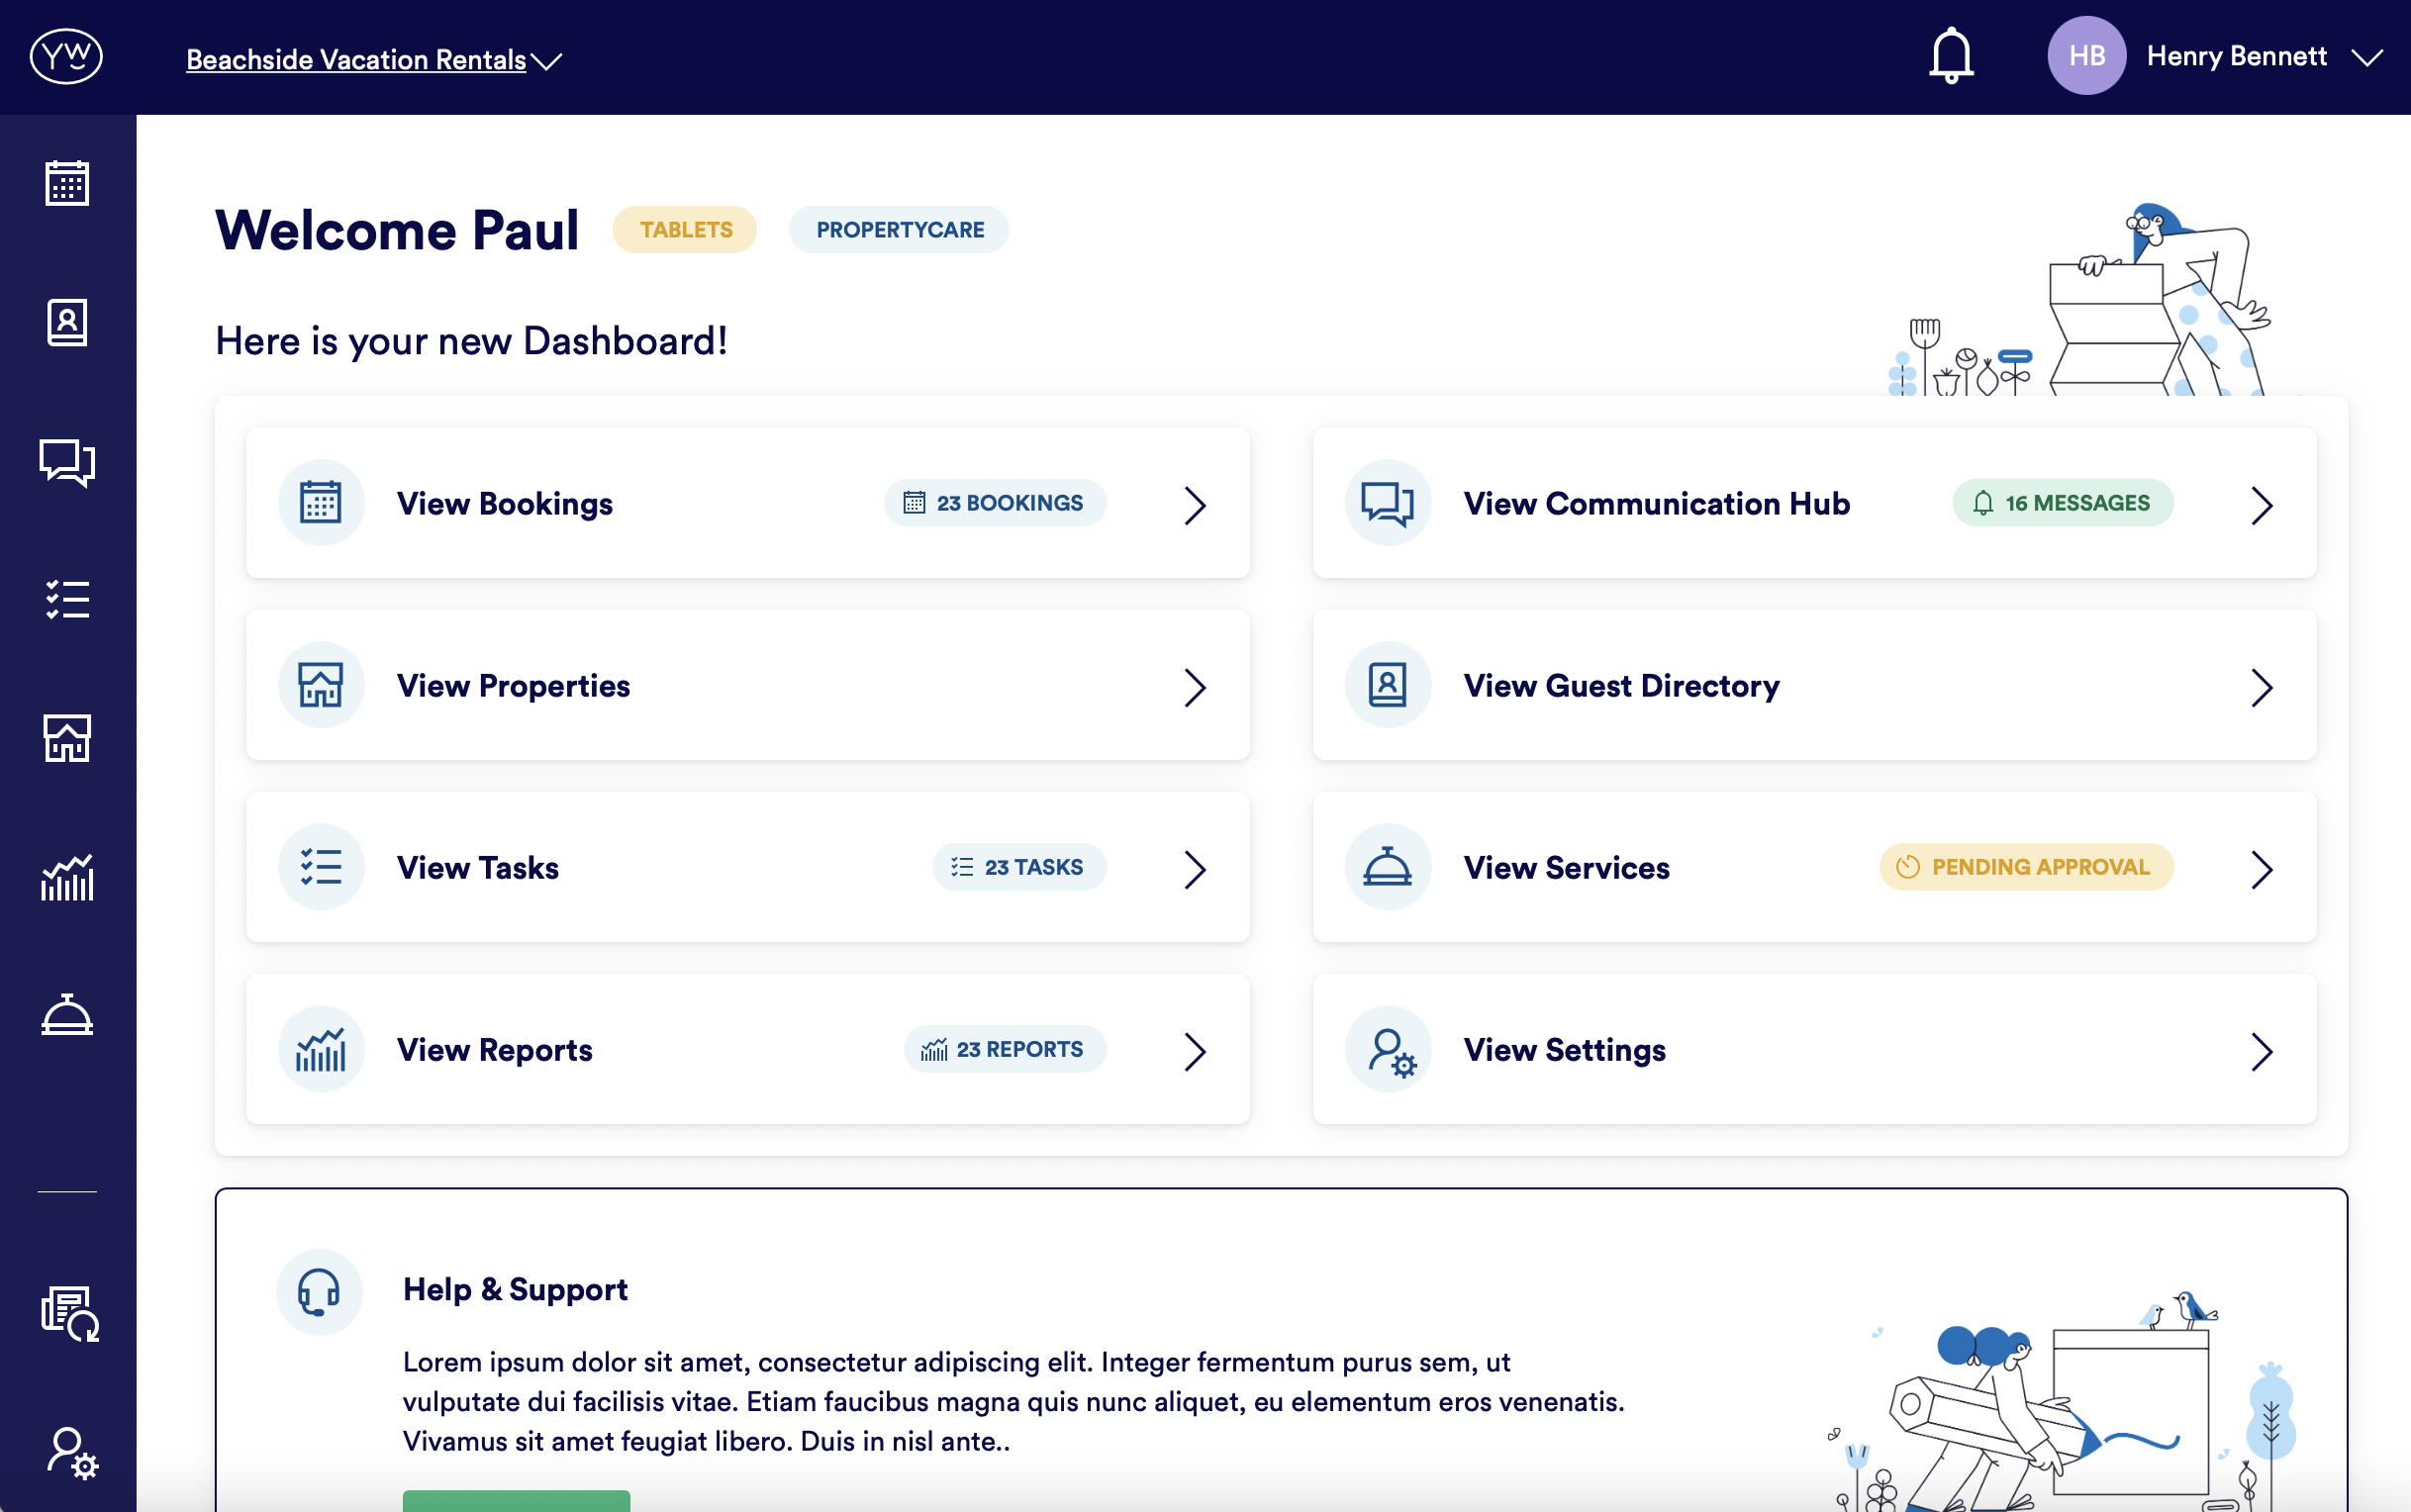This screenshot has width=2411, height=1512.
Task: Click the reports chart sidebar icon
Action: coord(67,878)
